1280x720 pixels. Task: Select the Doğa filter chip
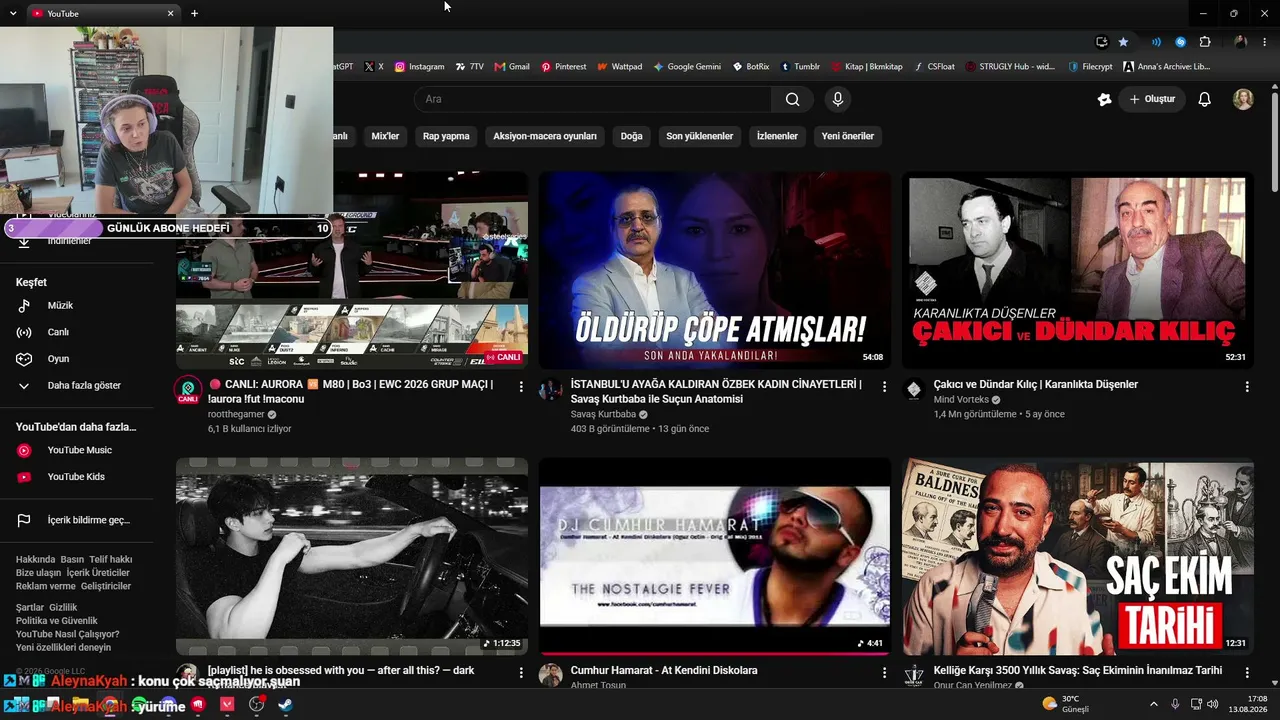[631, 136]
